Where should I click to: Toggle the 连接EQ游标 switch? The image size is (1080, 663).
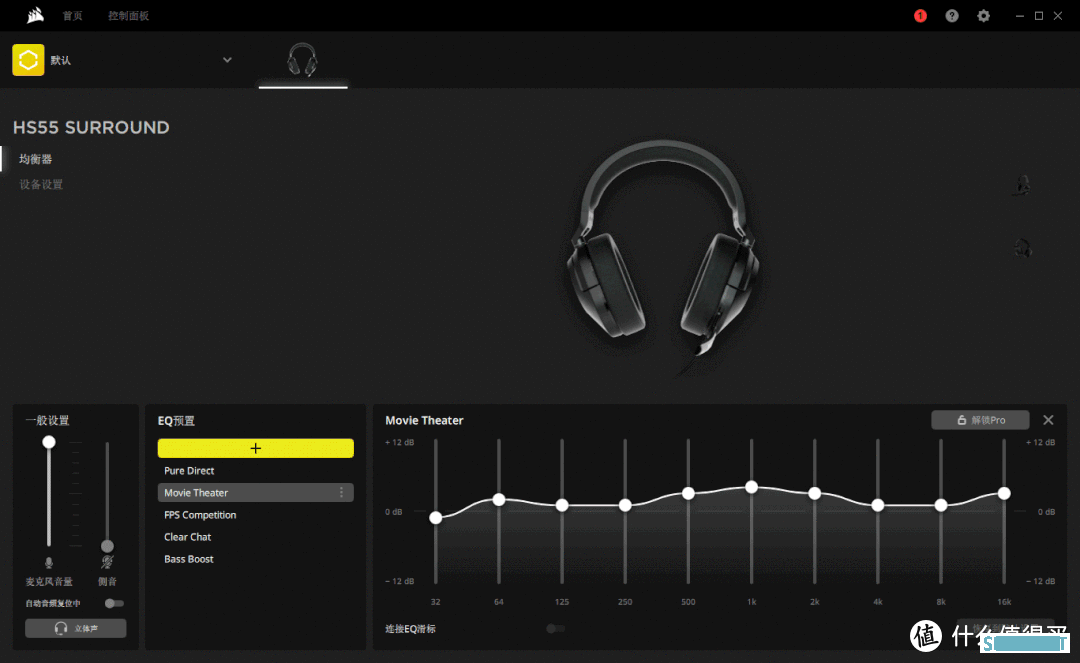(x=555, y=629)
